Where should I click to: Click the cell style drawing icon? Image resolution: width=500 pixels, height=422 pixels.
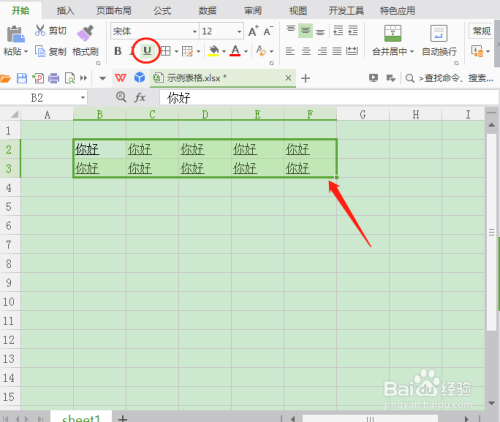(187, 51)
